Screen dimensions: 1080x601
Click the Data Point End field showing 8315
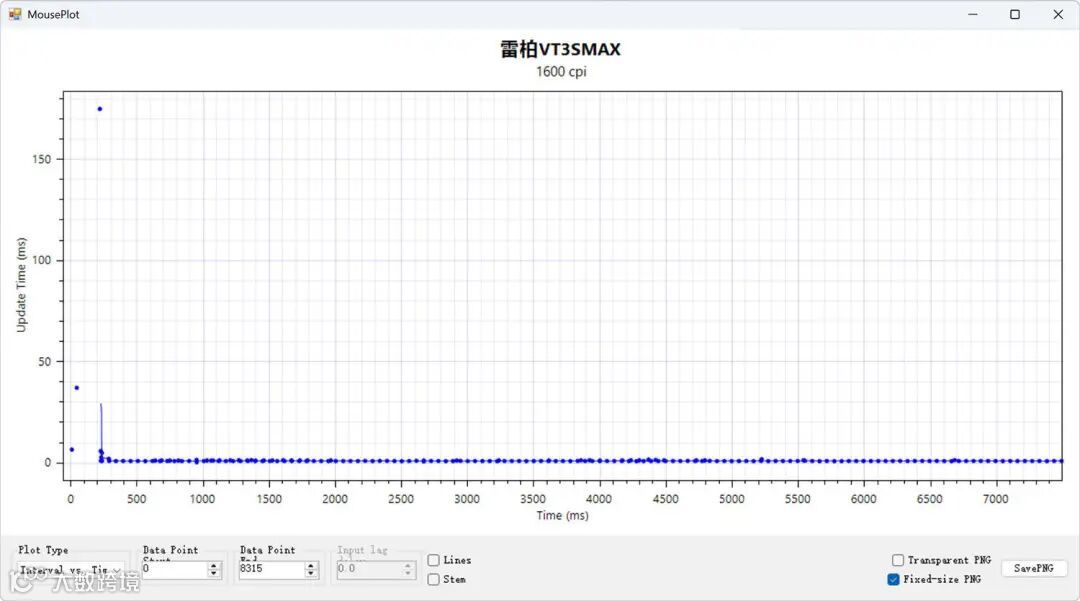[271, 569]
